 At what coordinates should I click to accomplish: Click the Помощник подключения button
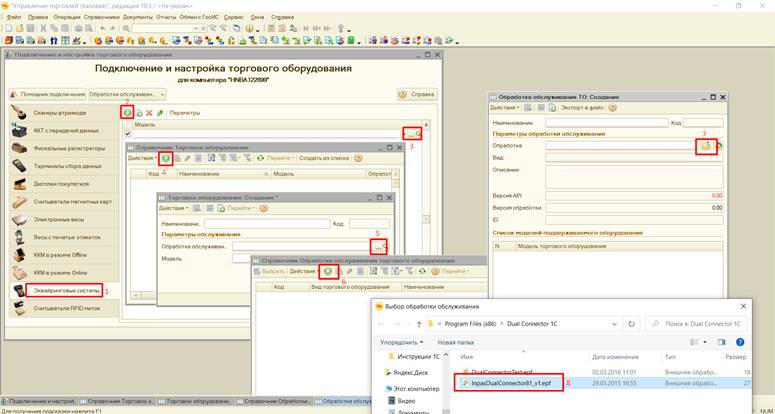49,94
